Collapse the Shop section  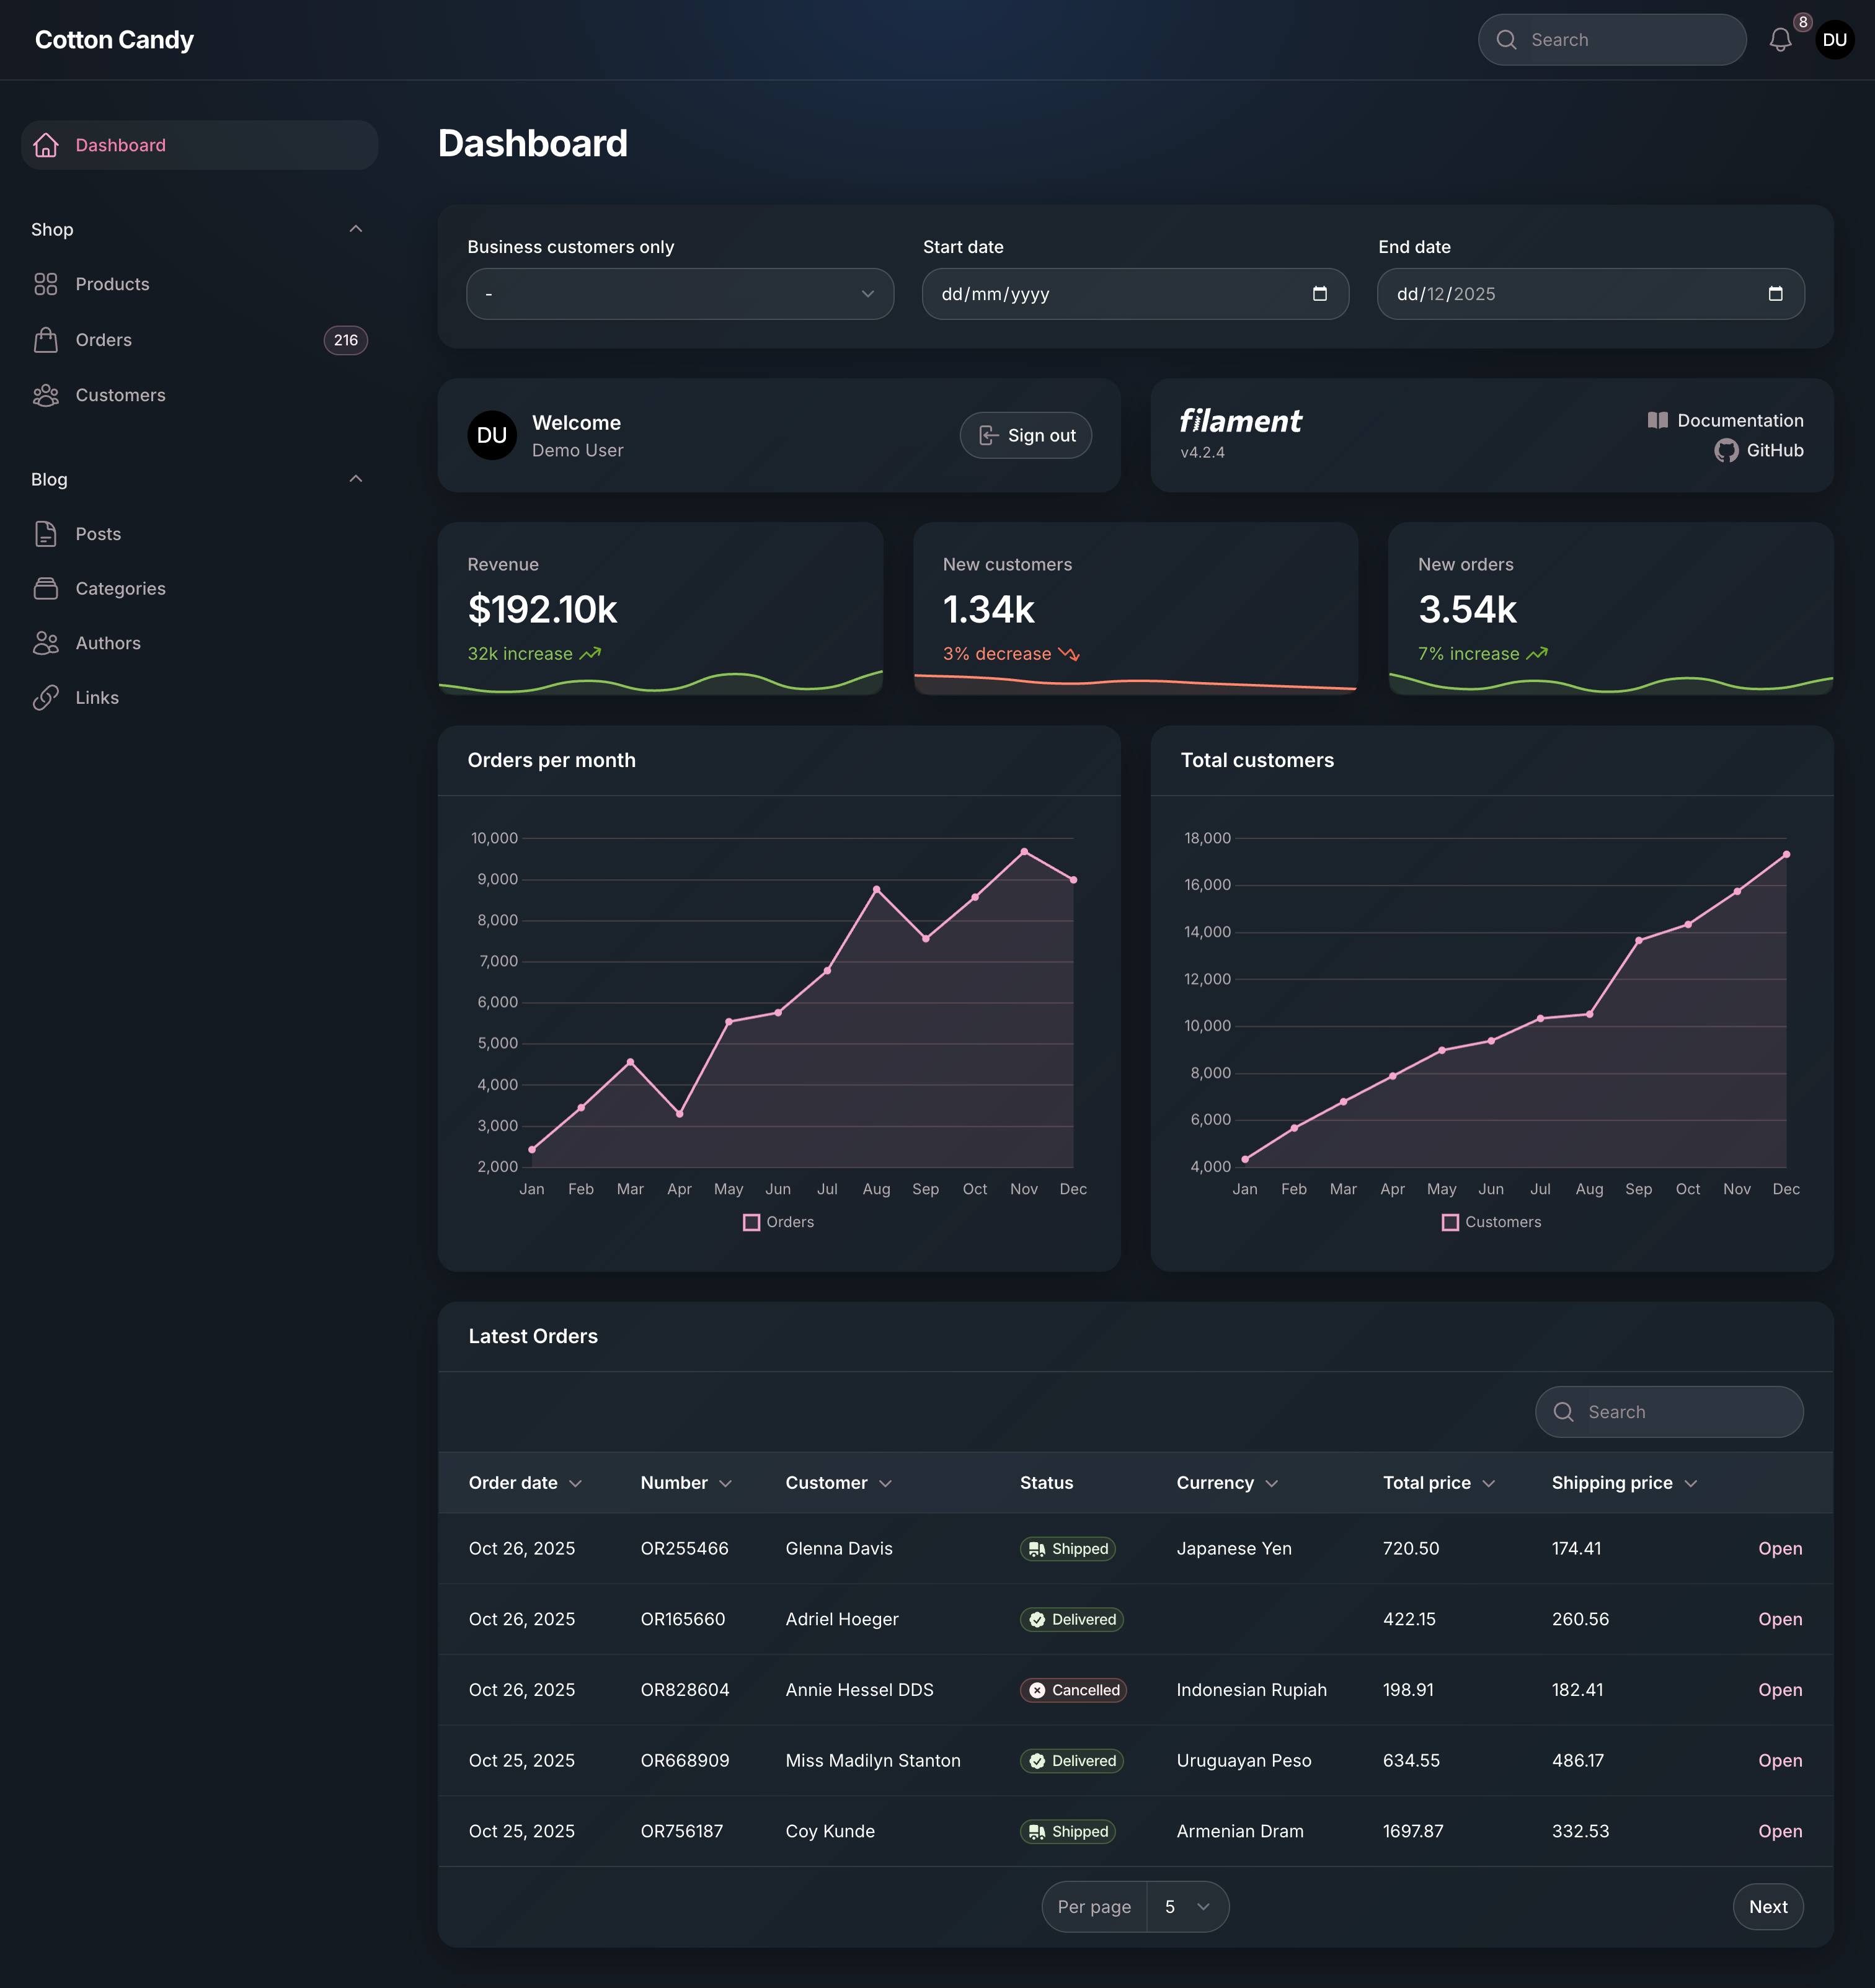tap(356, 229)
